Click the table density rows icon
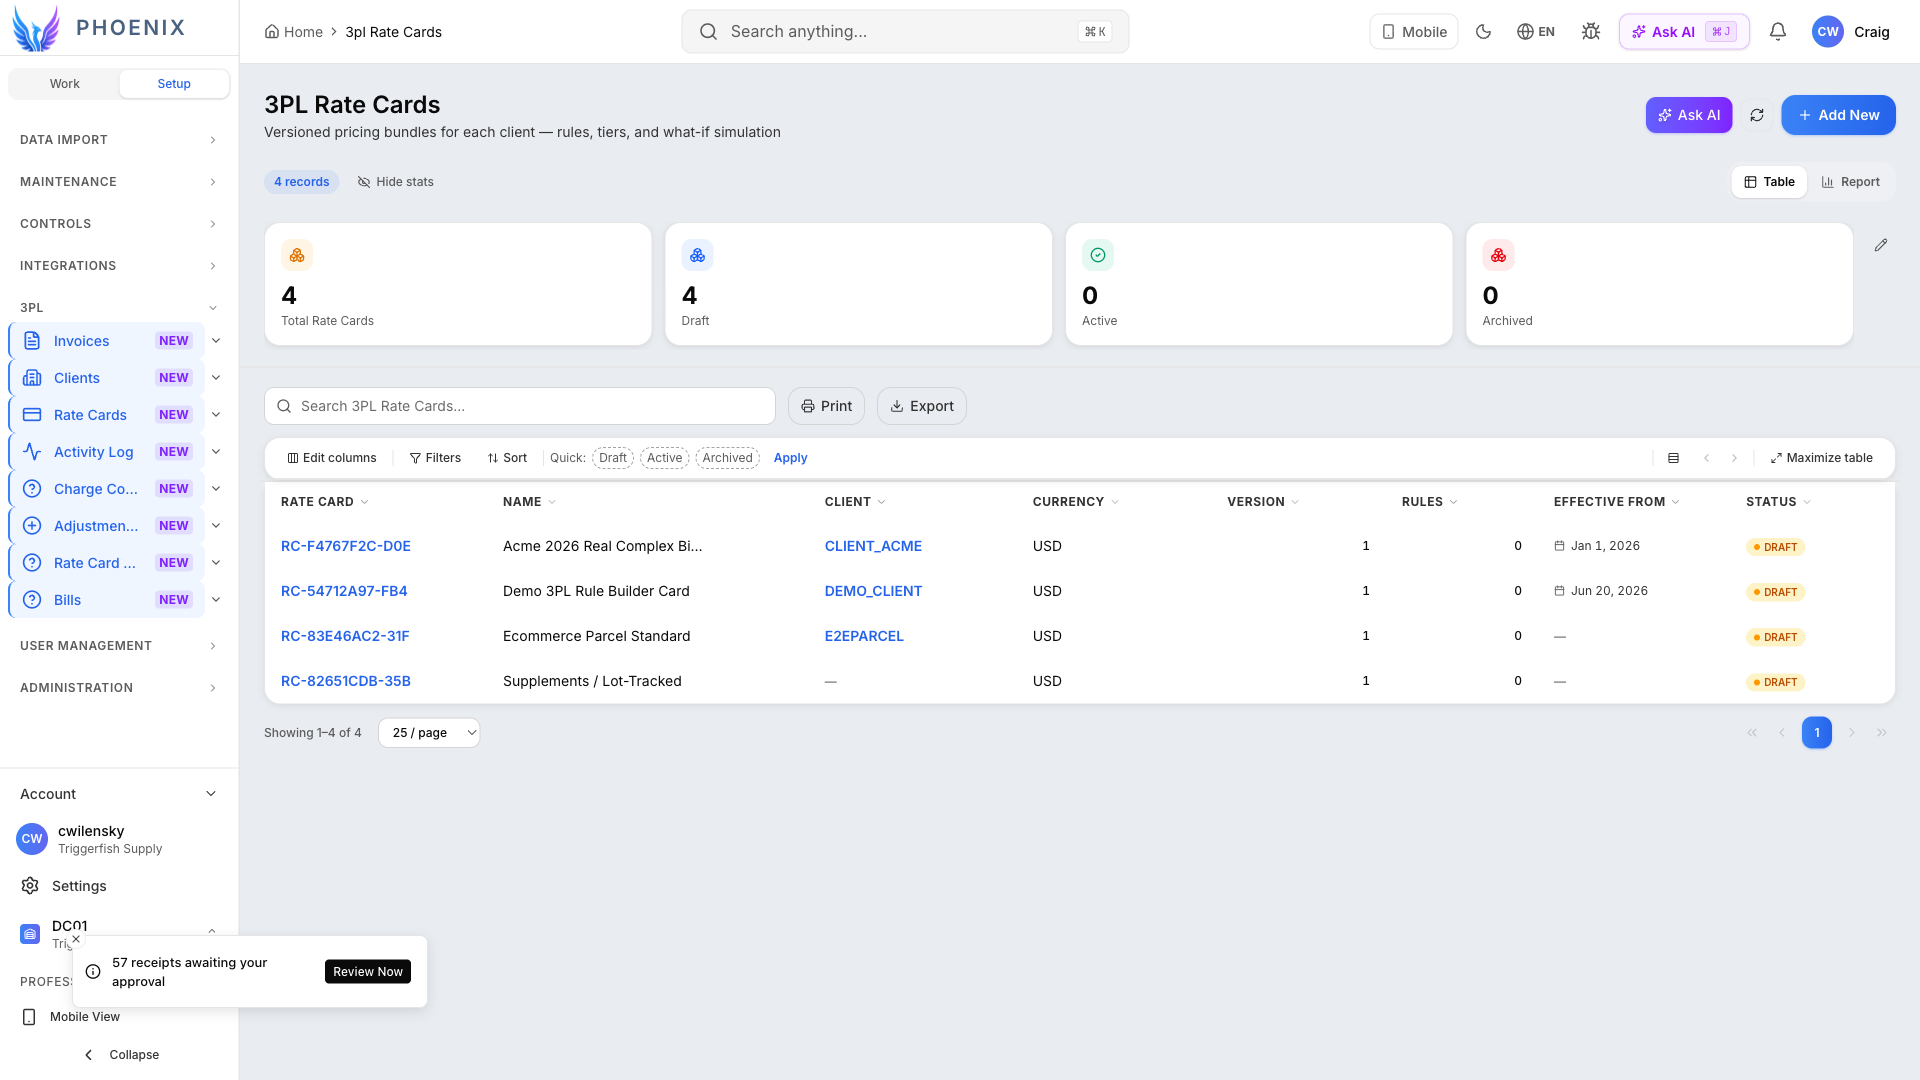Viewport: 1920px width, 1080px height. (1673, 458)
